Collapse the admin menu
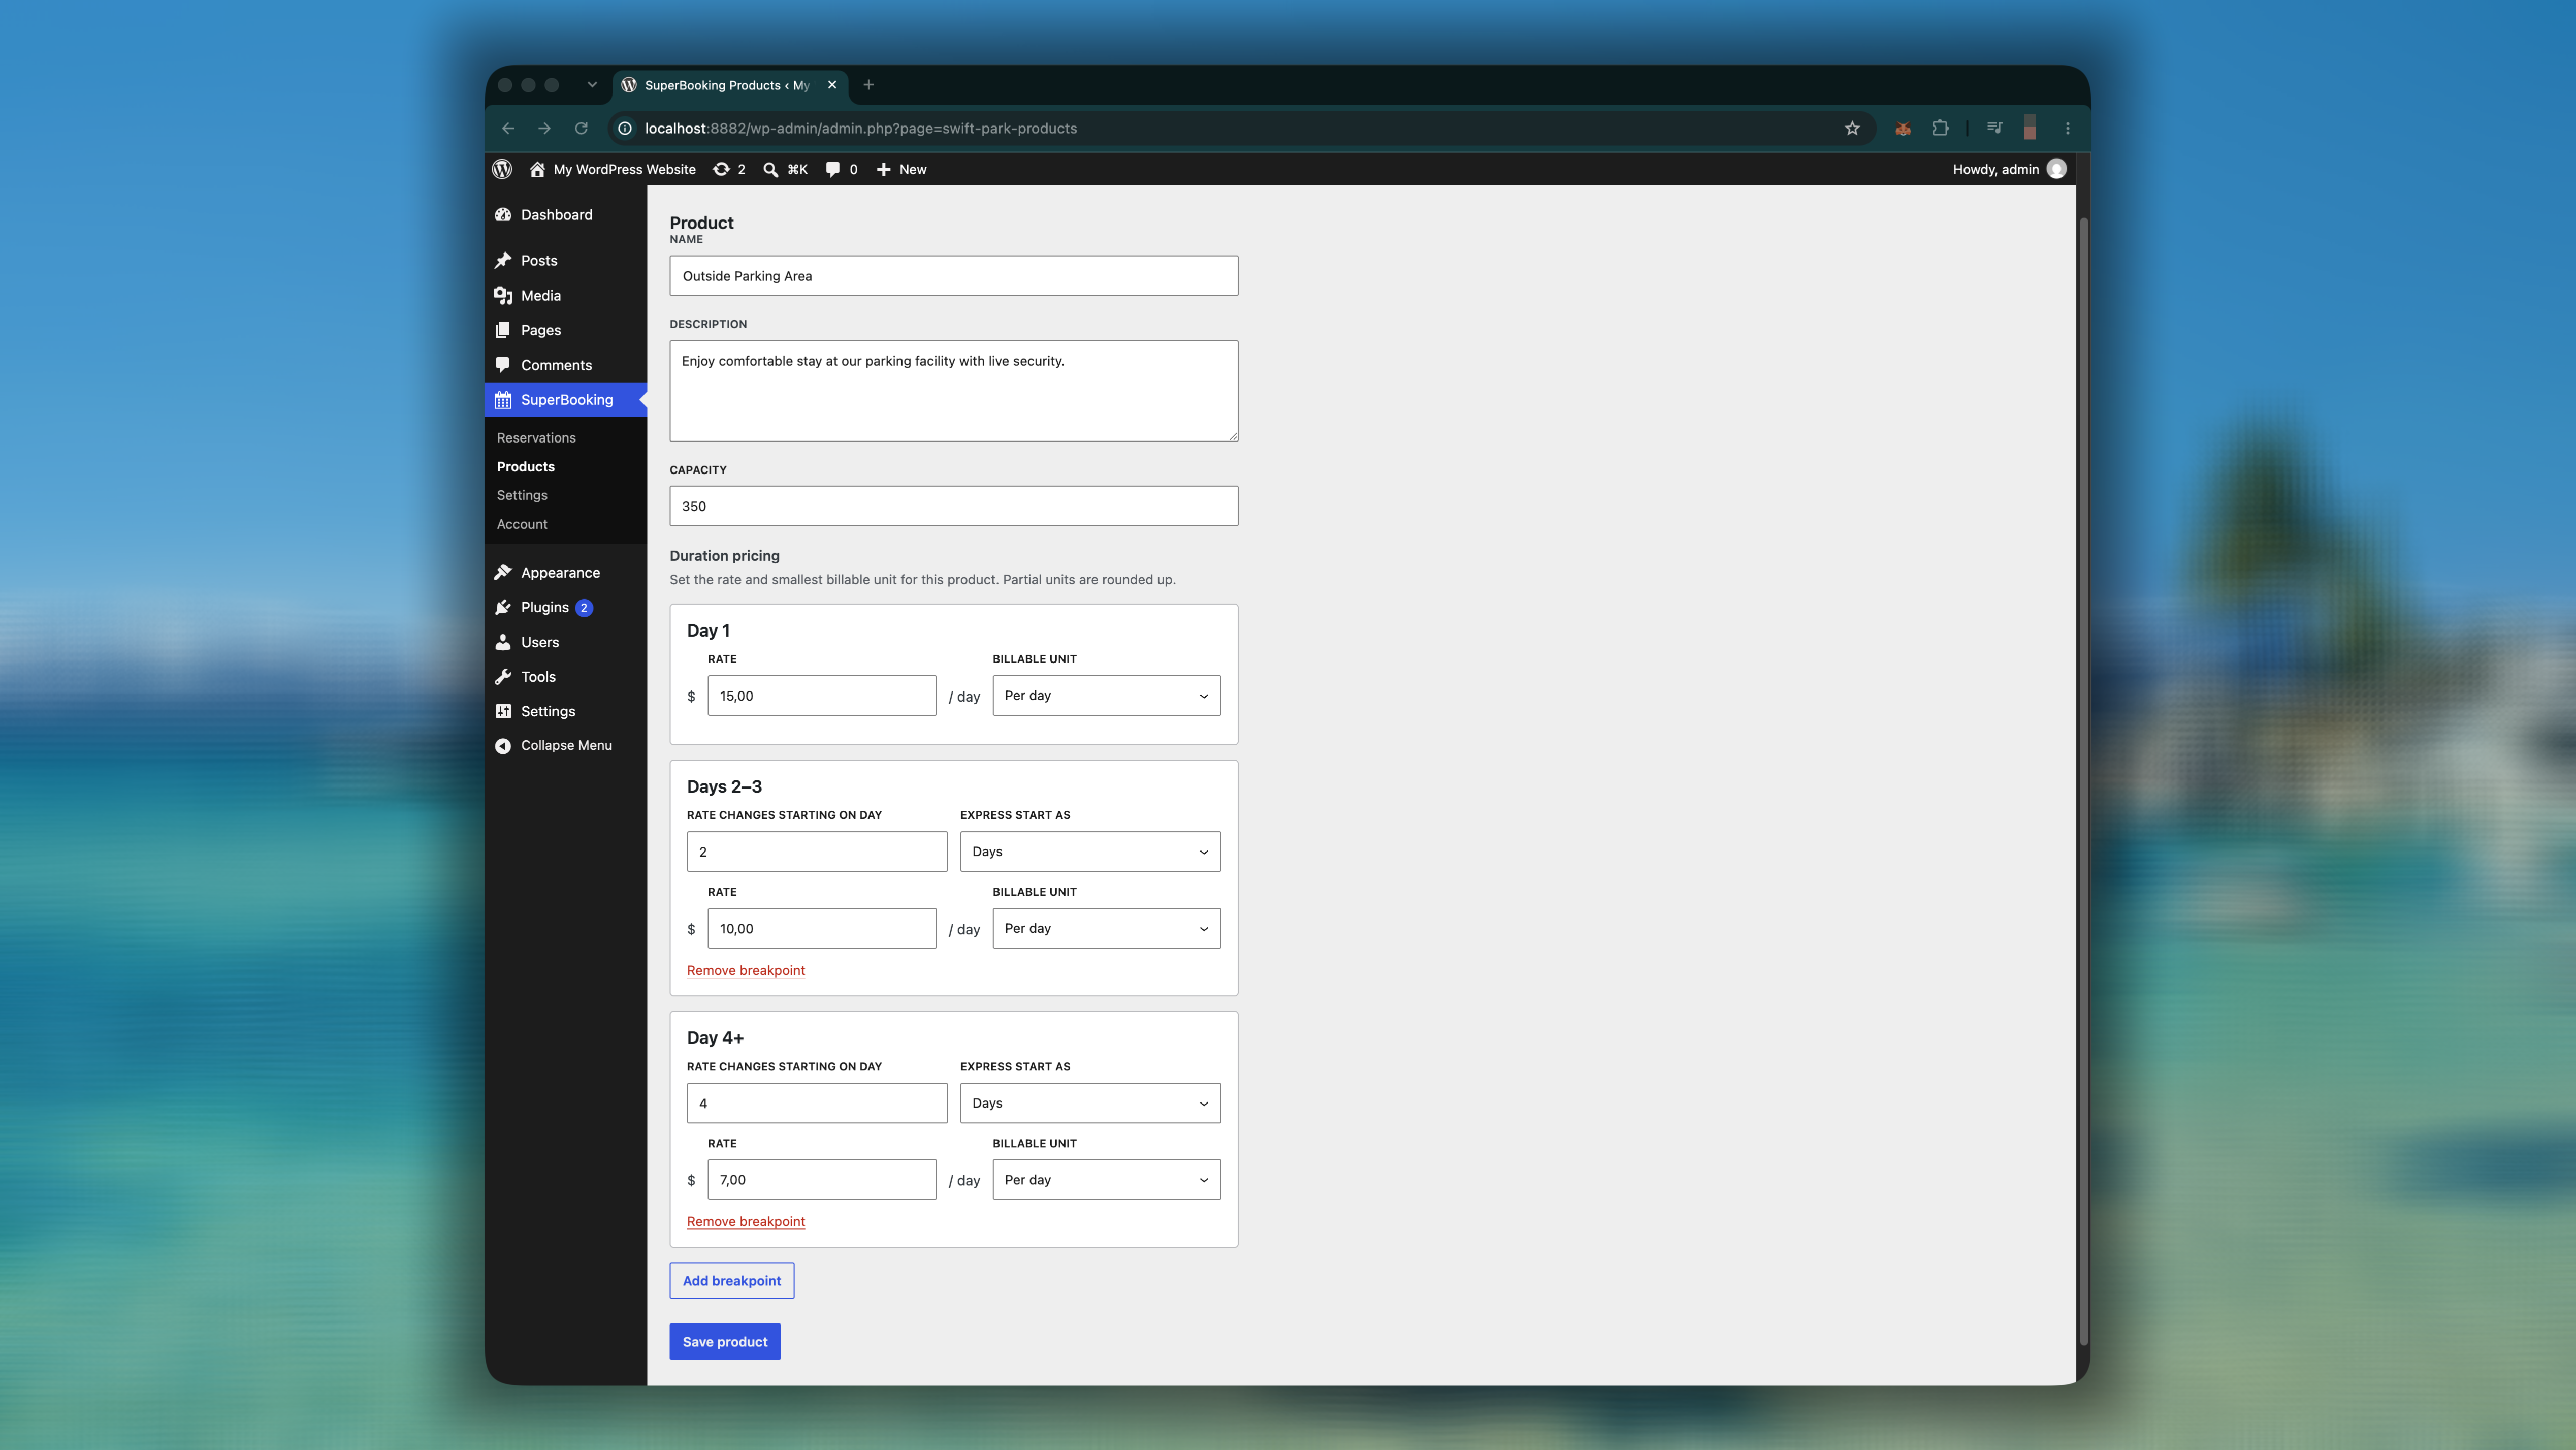This screenshot has width=2576, height=1450. 566,745
